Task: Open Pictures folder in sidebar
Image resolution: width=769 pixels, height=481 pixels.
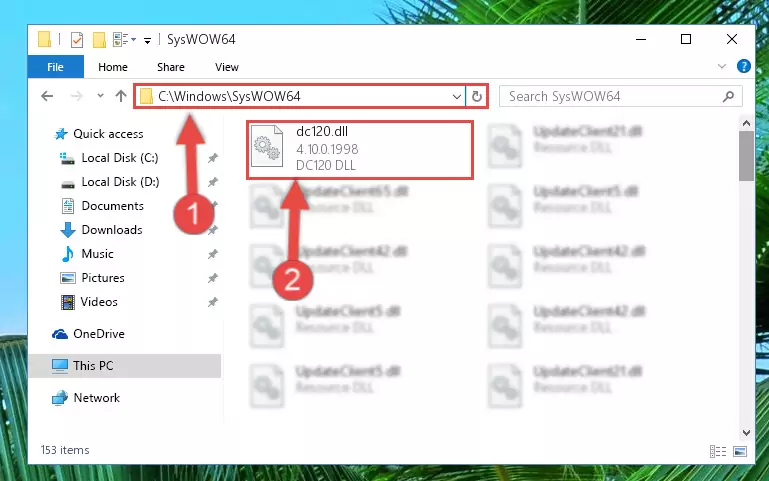Action: (103, 278)
